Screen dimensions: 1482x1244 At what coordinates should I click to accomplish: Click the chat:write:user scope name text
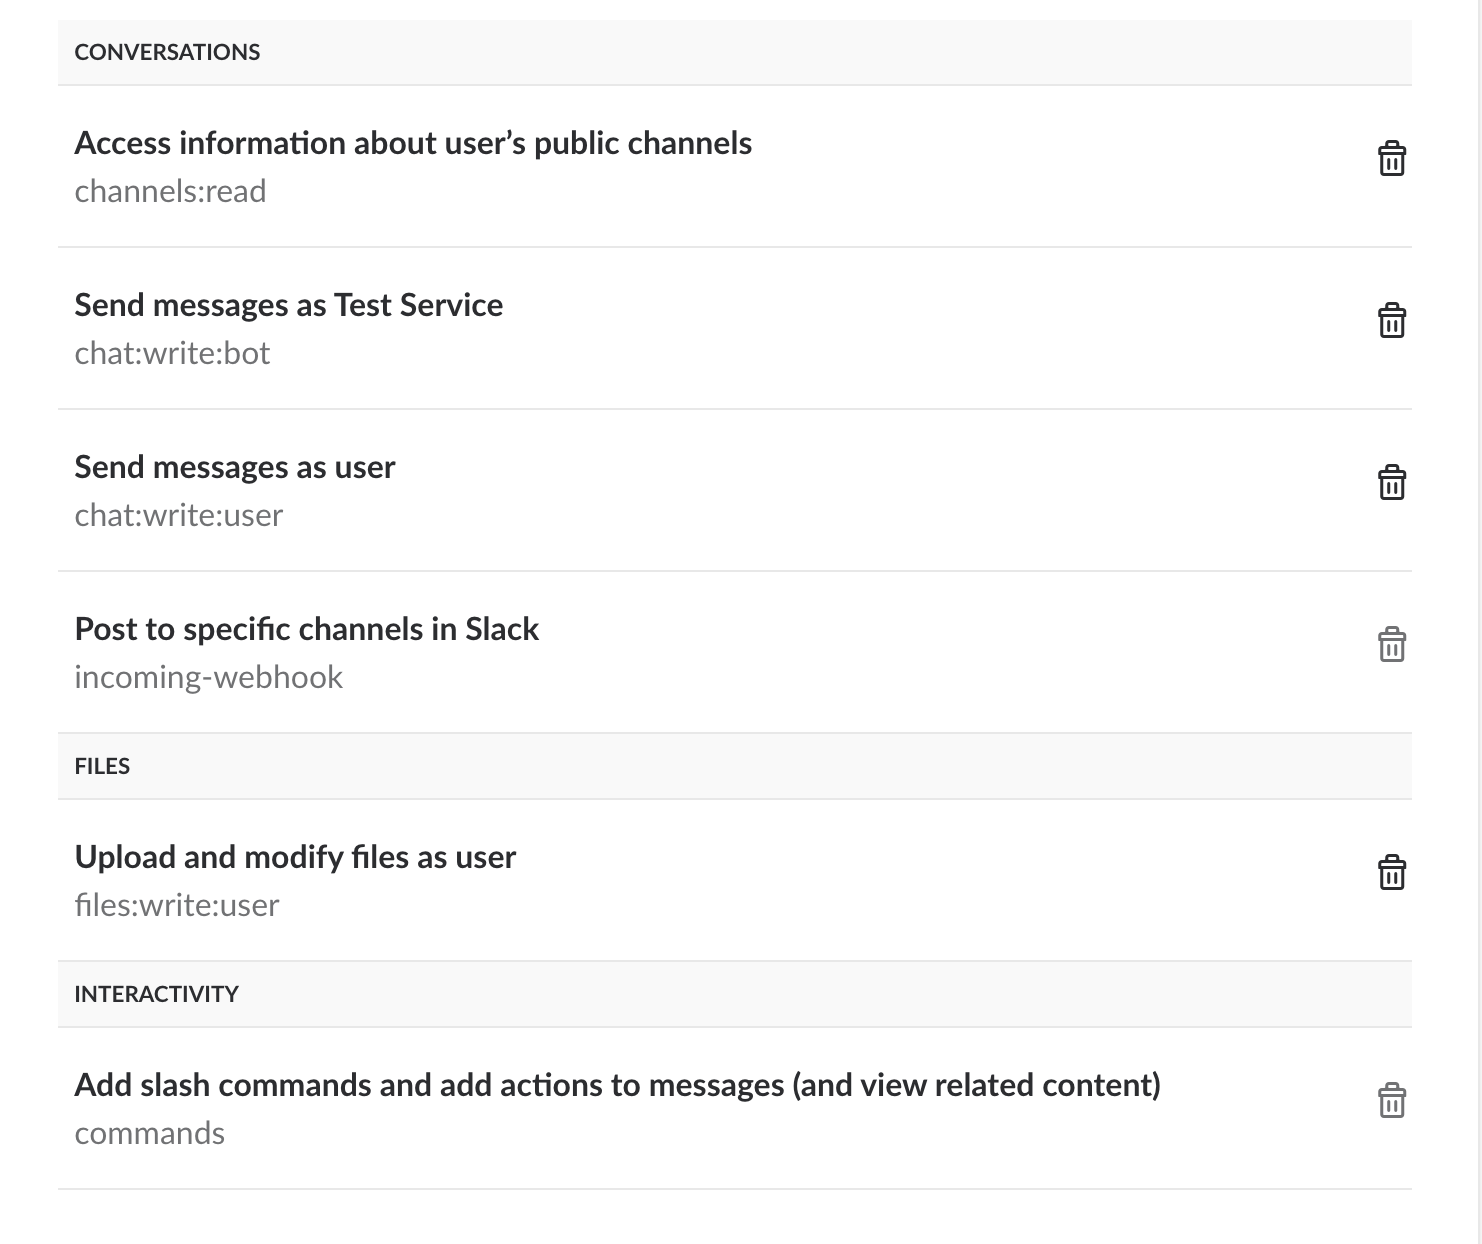178,515
